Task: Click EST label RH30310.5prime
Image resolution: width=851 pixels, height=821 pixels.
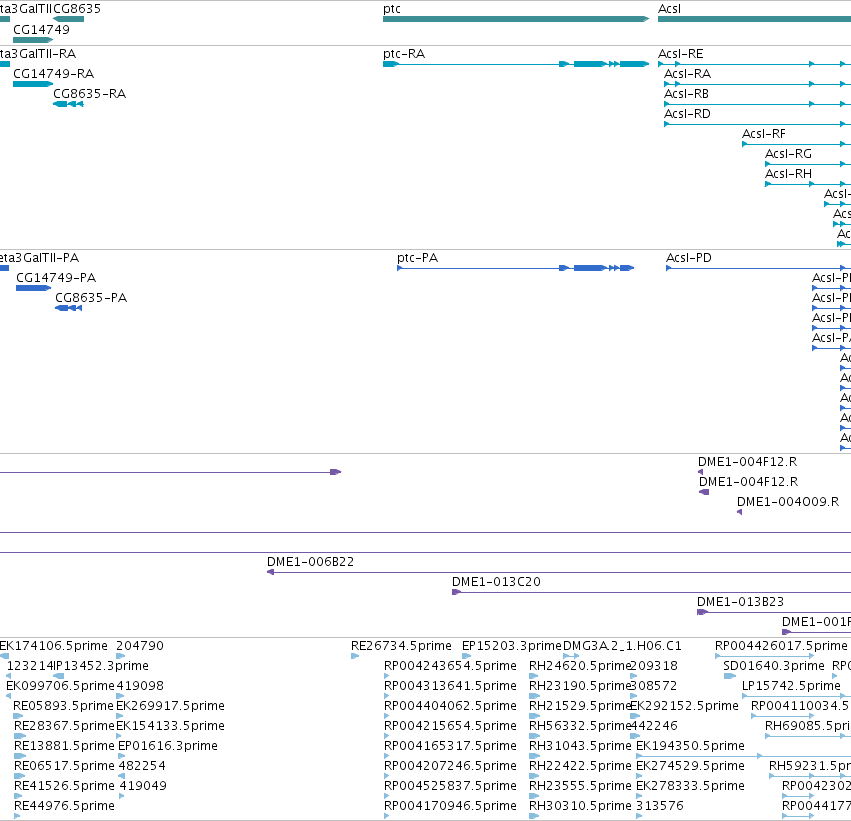Action: (580, 807)
